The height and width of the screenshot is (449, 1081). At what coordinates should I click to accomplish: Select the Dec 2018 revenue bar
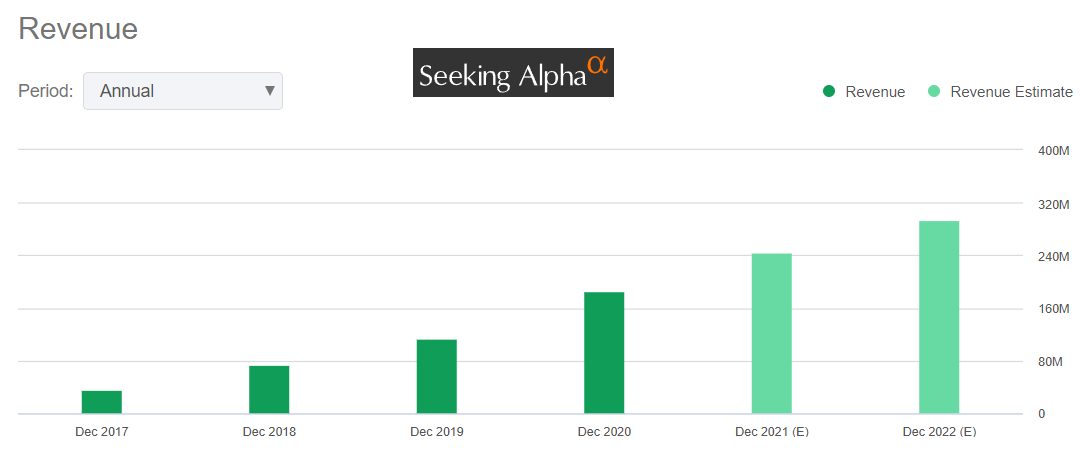pyautogui.click(x=269, y=390)
